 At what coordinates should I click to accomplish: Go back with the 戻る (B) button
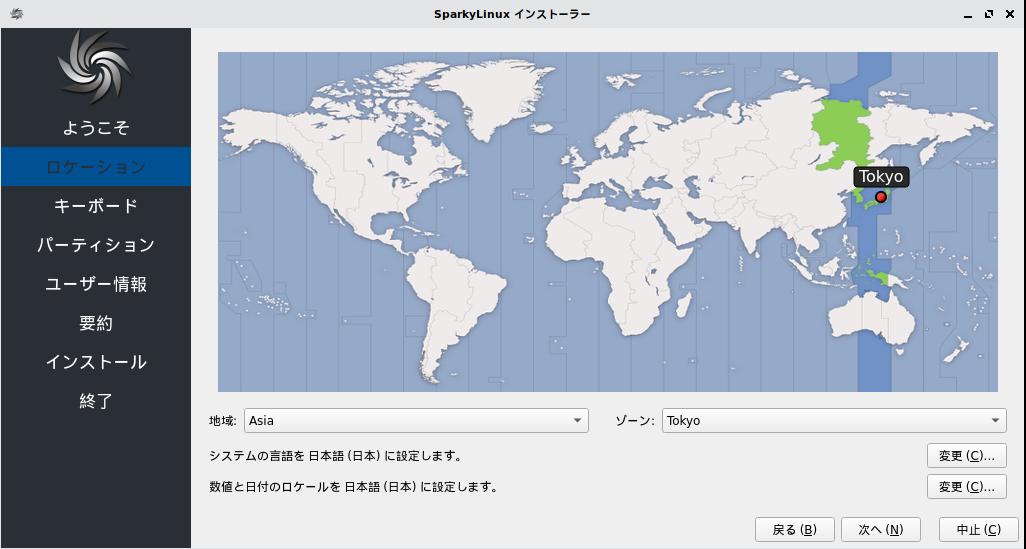tap(794, 529)
